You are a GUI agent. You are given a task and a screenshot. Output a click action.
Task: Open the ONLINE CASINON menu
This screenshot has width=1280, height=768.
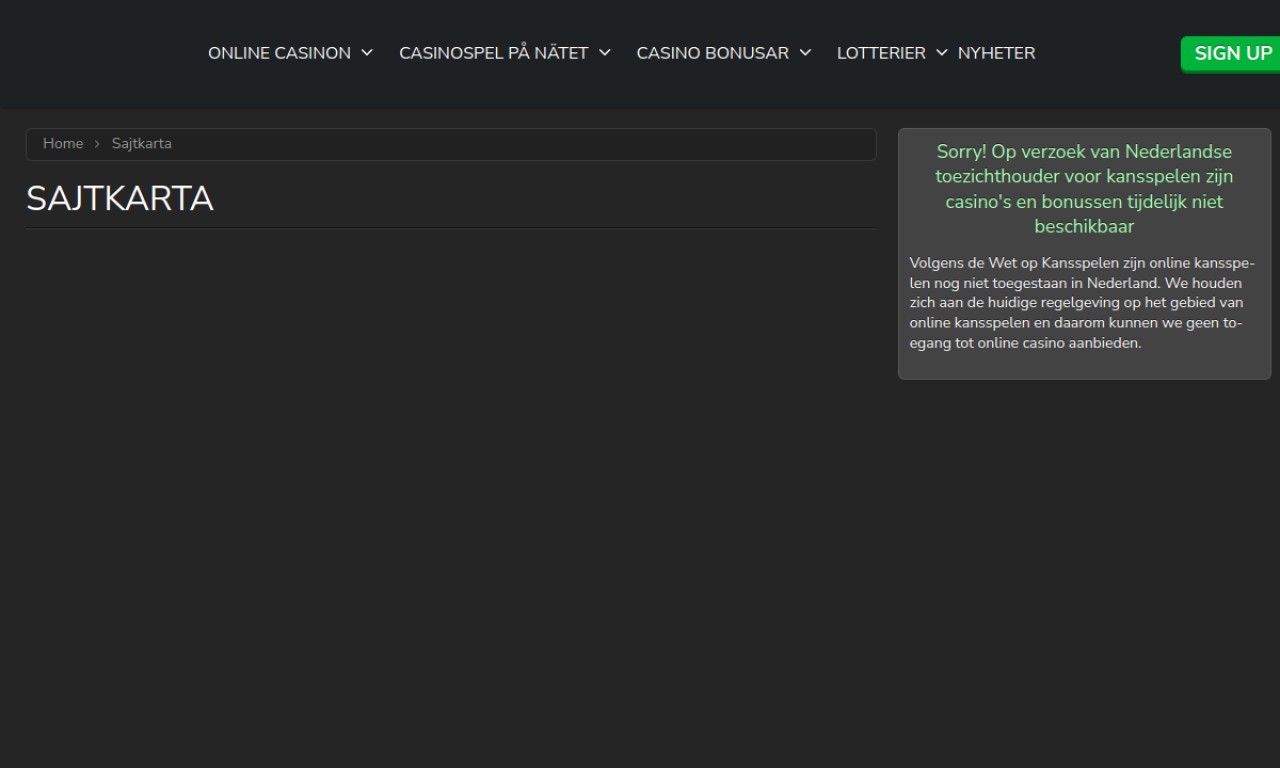(279, 53)
